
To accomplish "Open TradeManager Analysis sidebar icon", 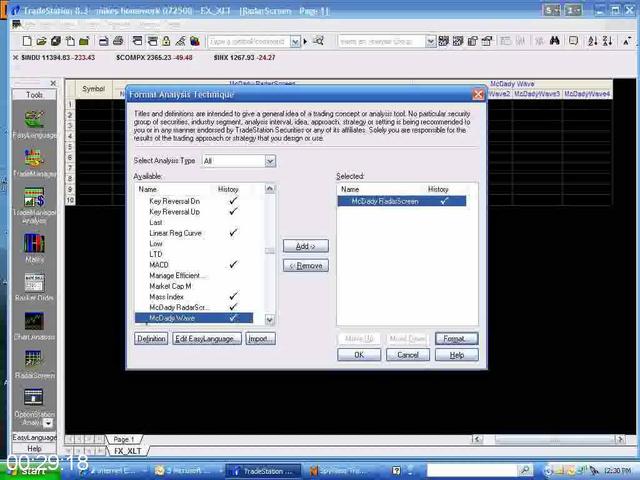I will pyautogui.click(x=34, y=206).
